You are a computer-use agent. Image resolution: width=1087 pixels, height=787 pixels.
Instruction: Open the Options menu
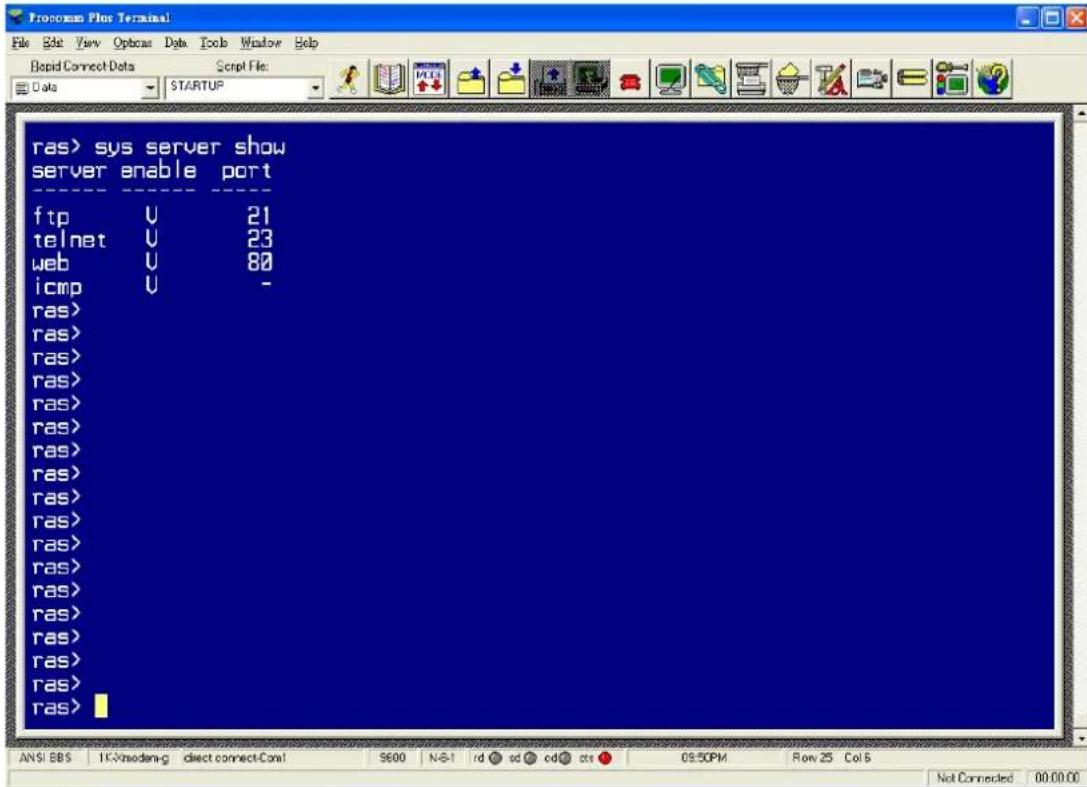[x=132, y=43]
